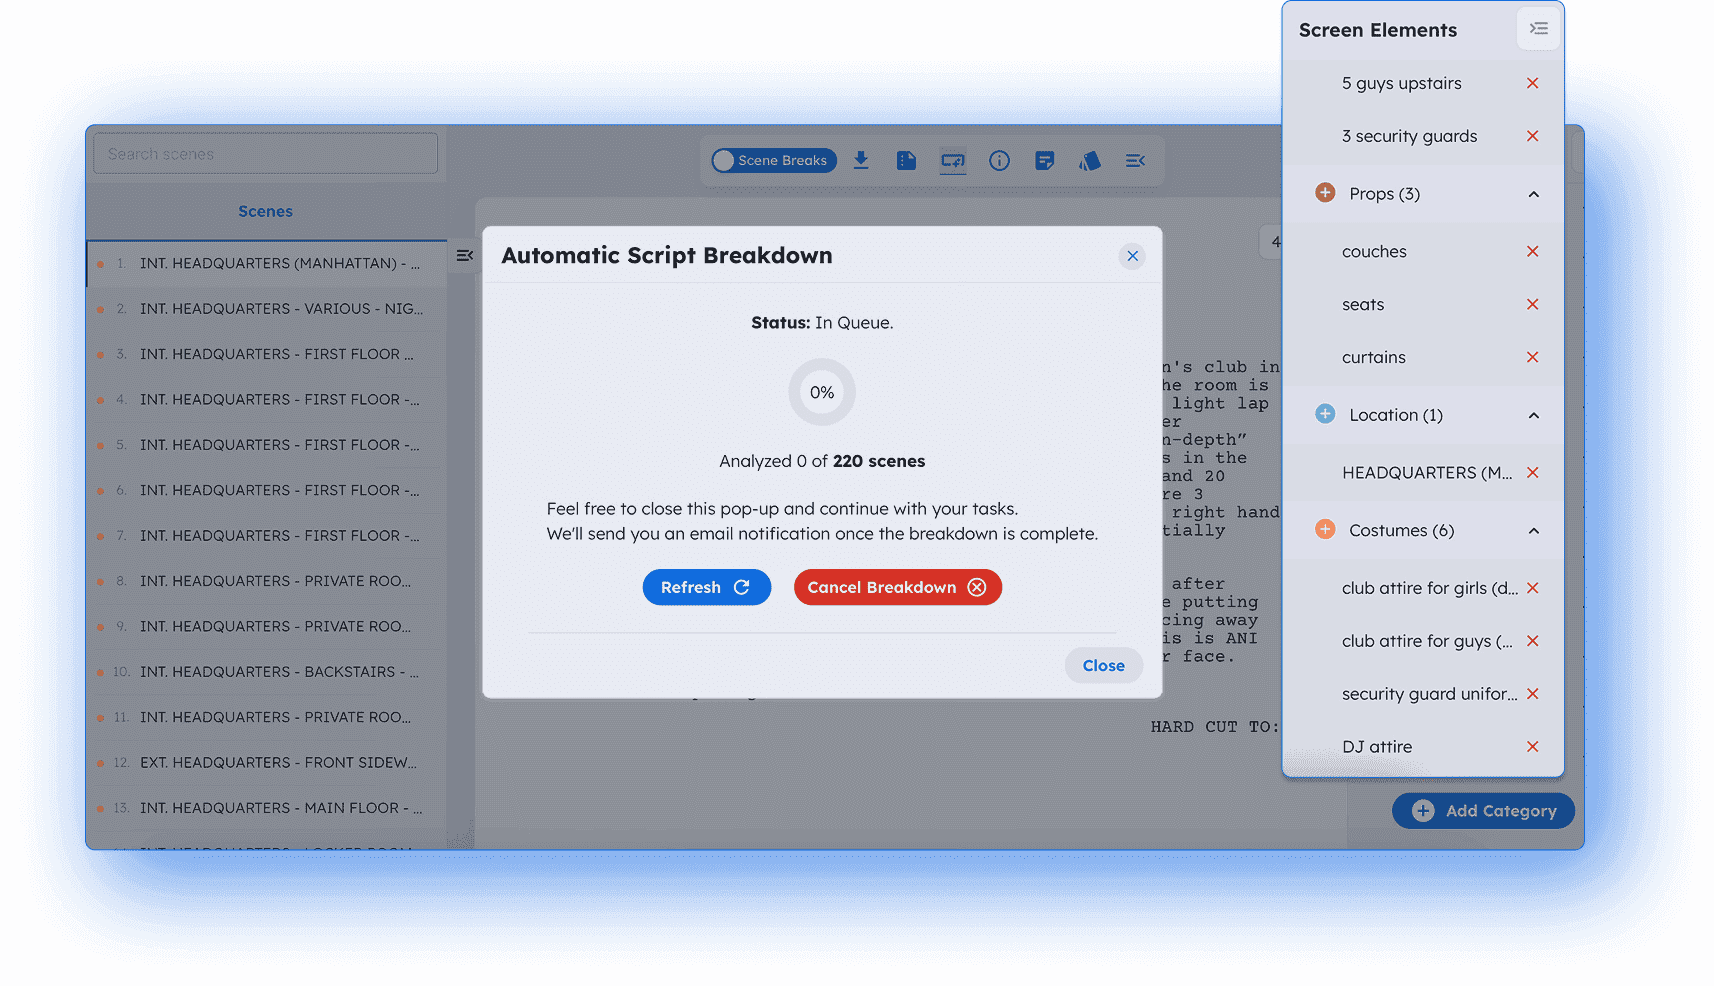The height and width of the screenshot is (986, 1714).
Task: Click the 0% progress circle indicator
Action: pyautogui.click(x=822, y=392)
